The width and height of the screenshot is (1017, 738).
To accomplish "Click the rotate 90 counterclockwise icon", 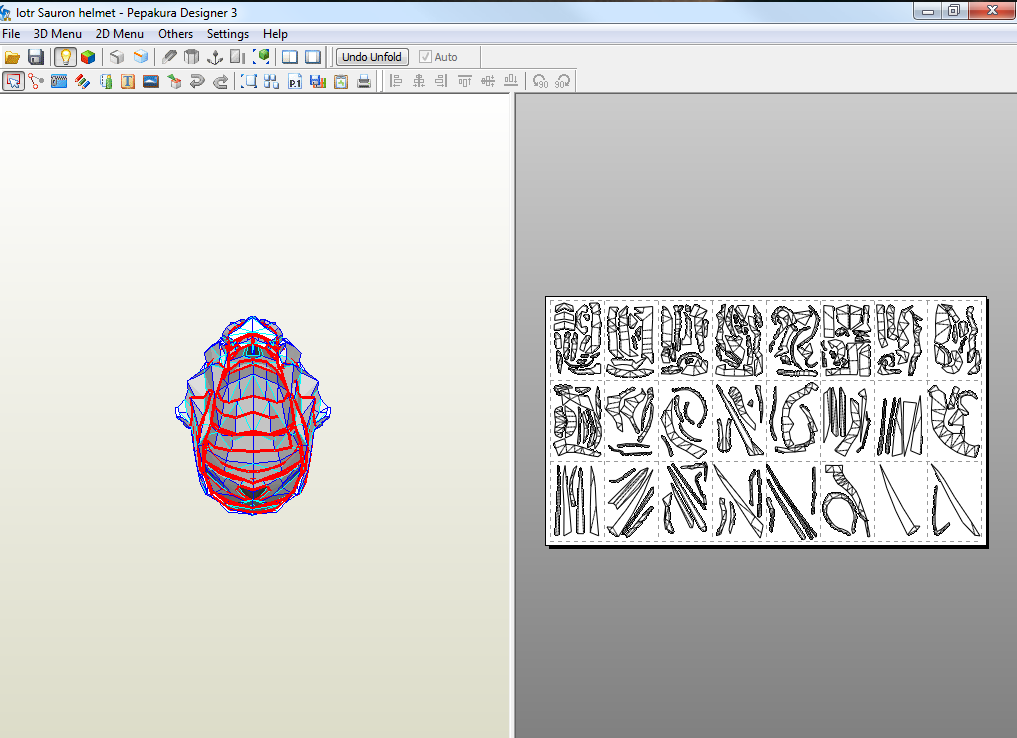I will point(540,81).
